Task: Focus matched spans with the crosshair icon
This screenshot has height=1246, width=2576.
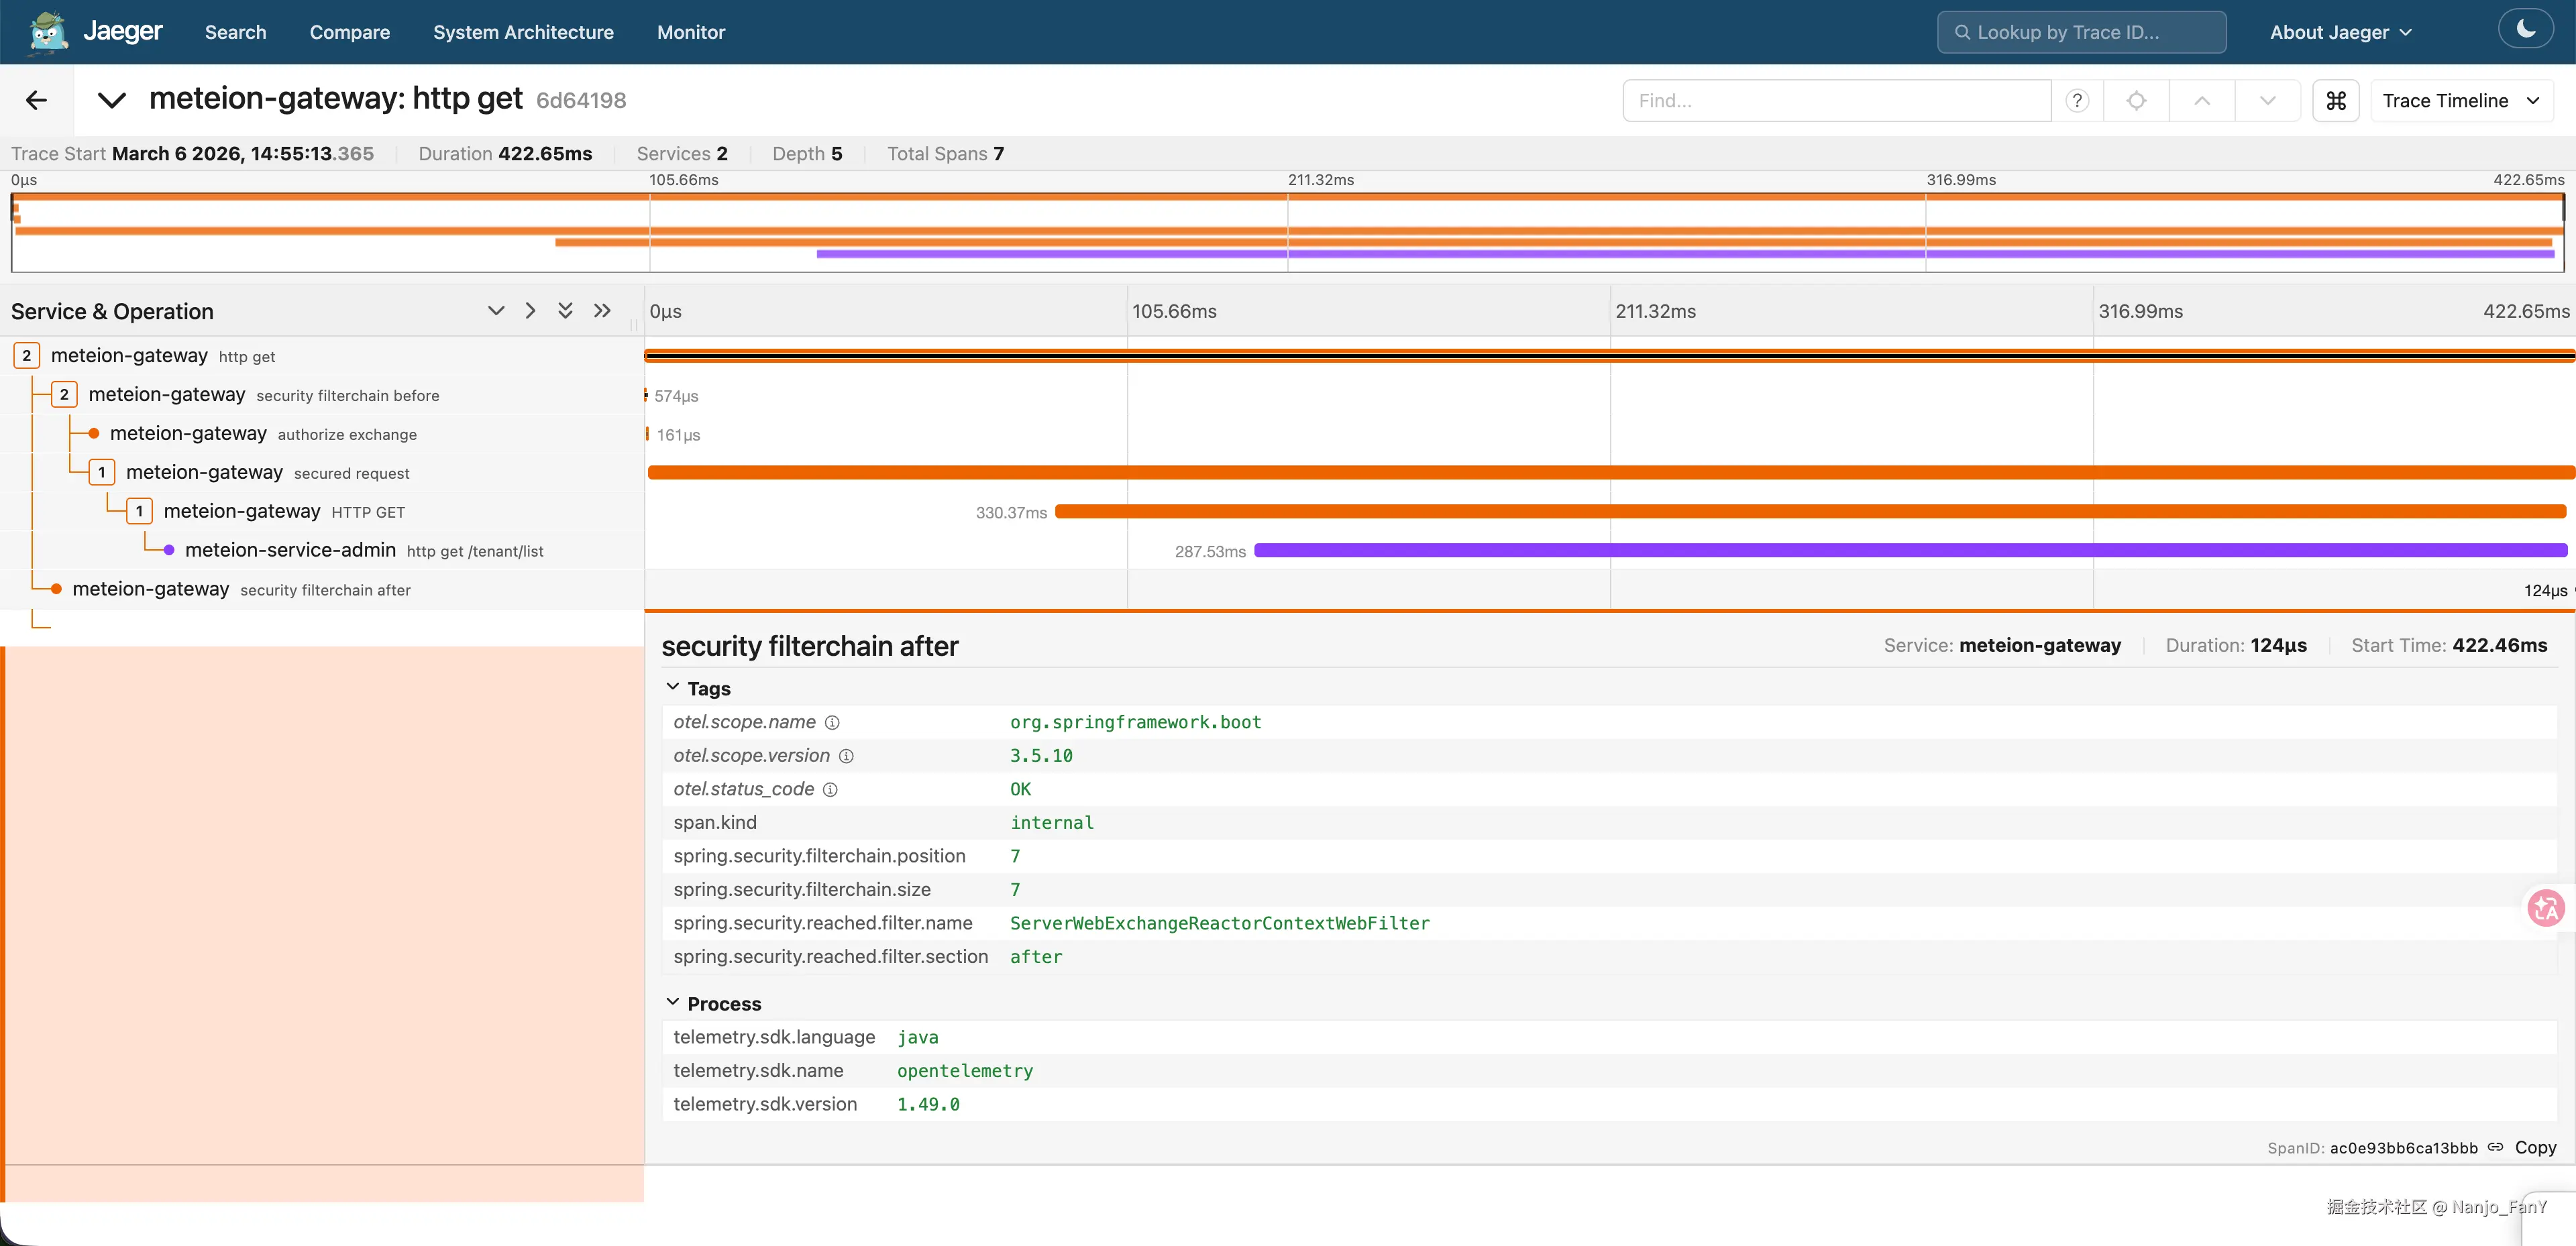Action: (2136, 101)
